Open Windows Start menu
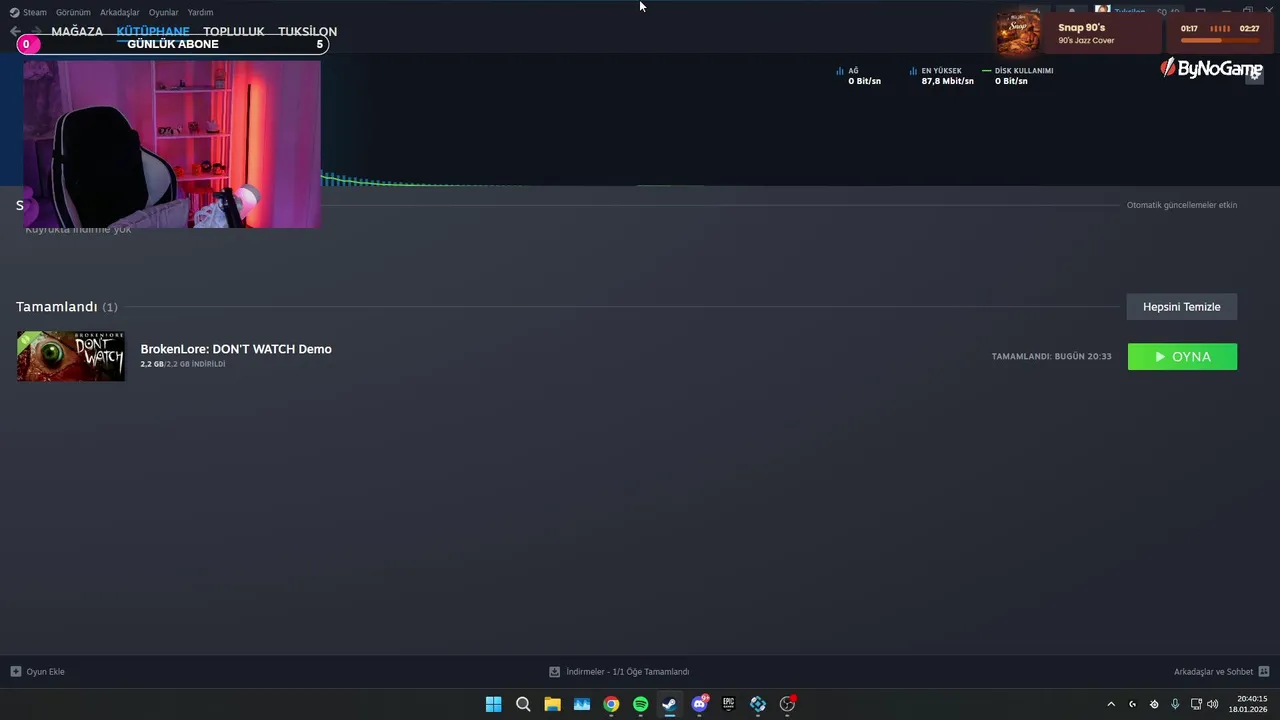 pyautogui.click(x=493, y=704)
